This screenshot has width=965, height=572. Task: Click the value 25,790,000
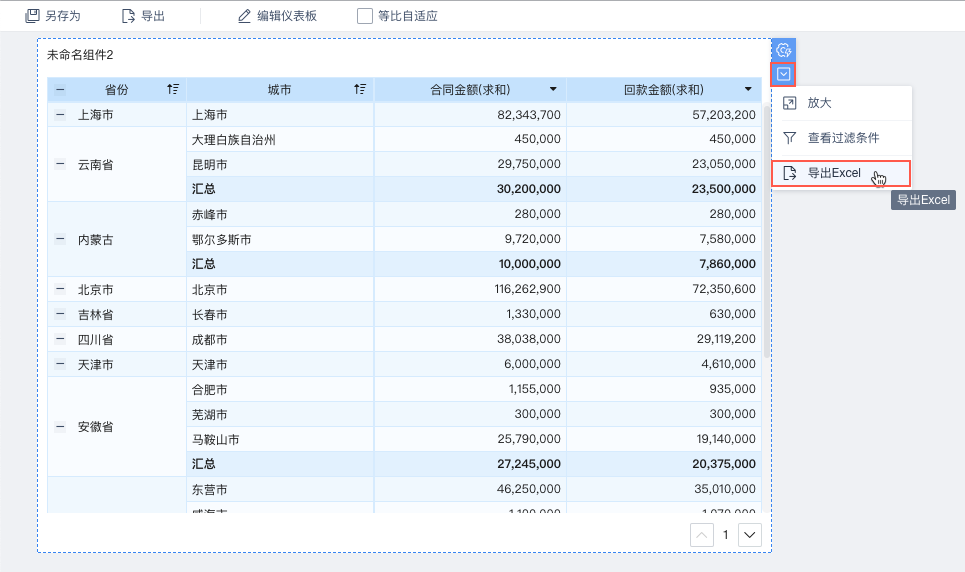point(529,439)
